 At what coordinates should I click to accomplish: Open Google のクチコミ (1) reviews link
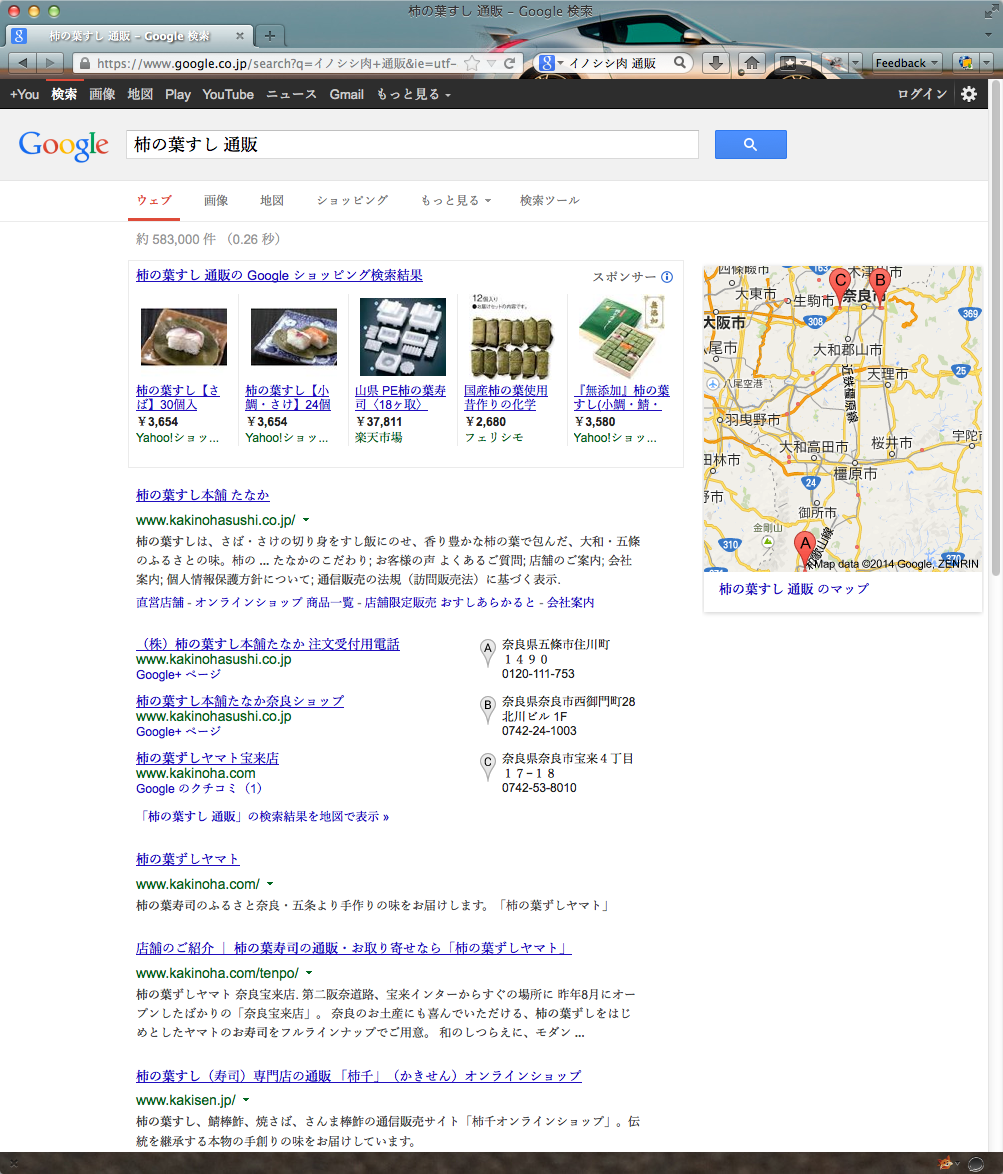(199, 788)
